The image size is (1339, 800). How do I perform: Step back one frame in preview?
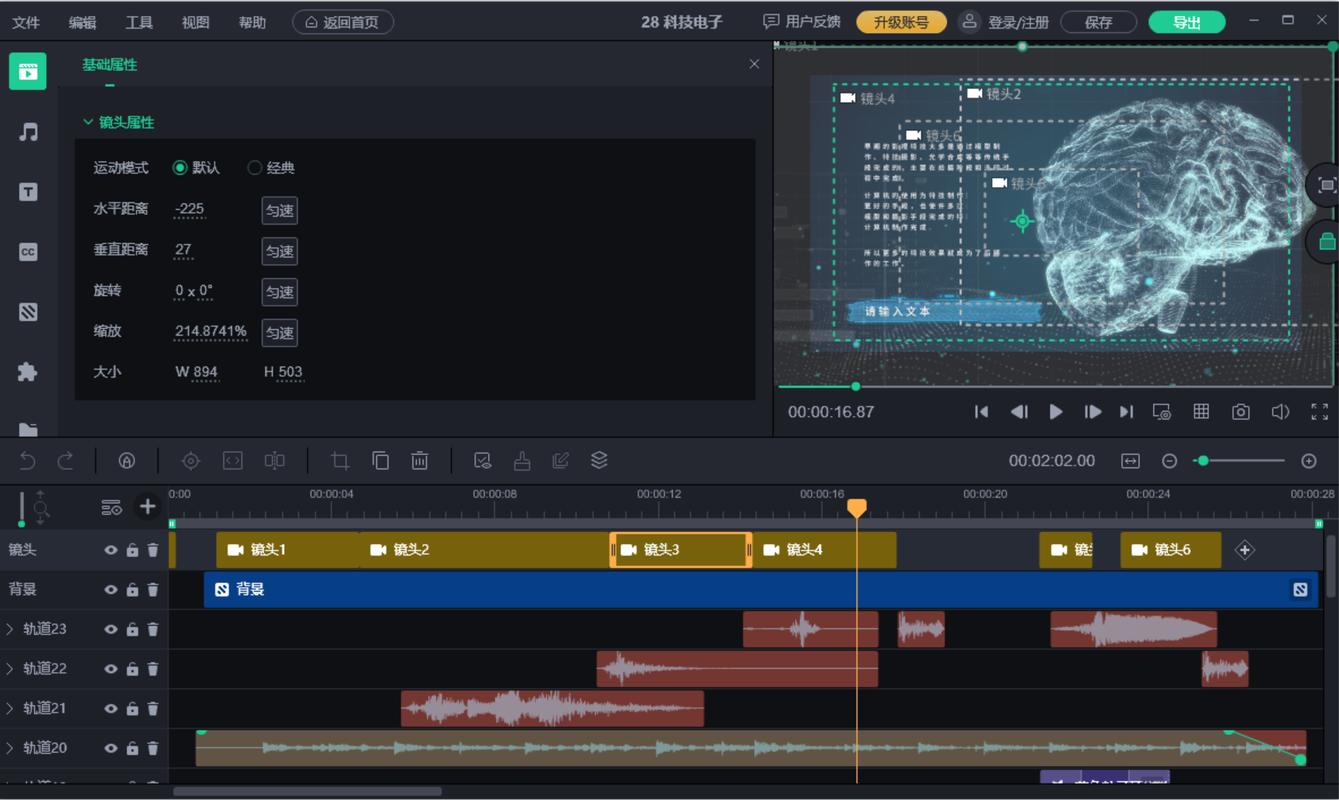pyautogui.click(x=1019, y=412)
